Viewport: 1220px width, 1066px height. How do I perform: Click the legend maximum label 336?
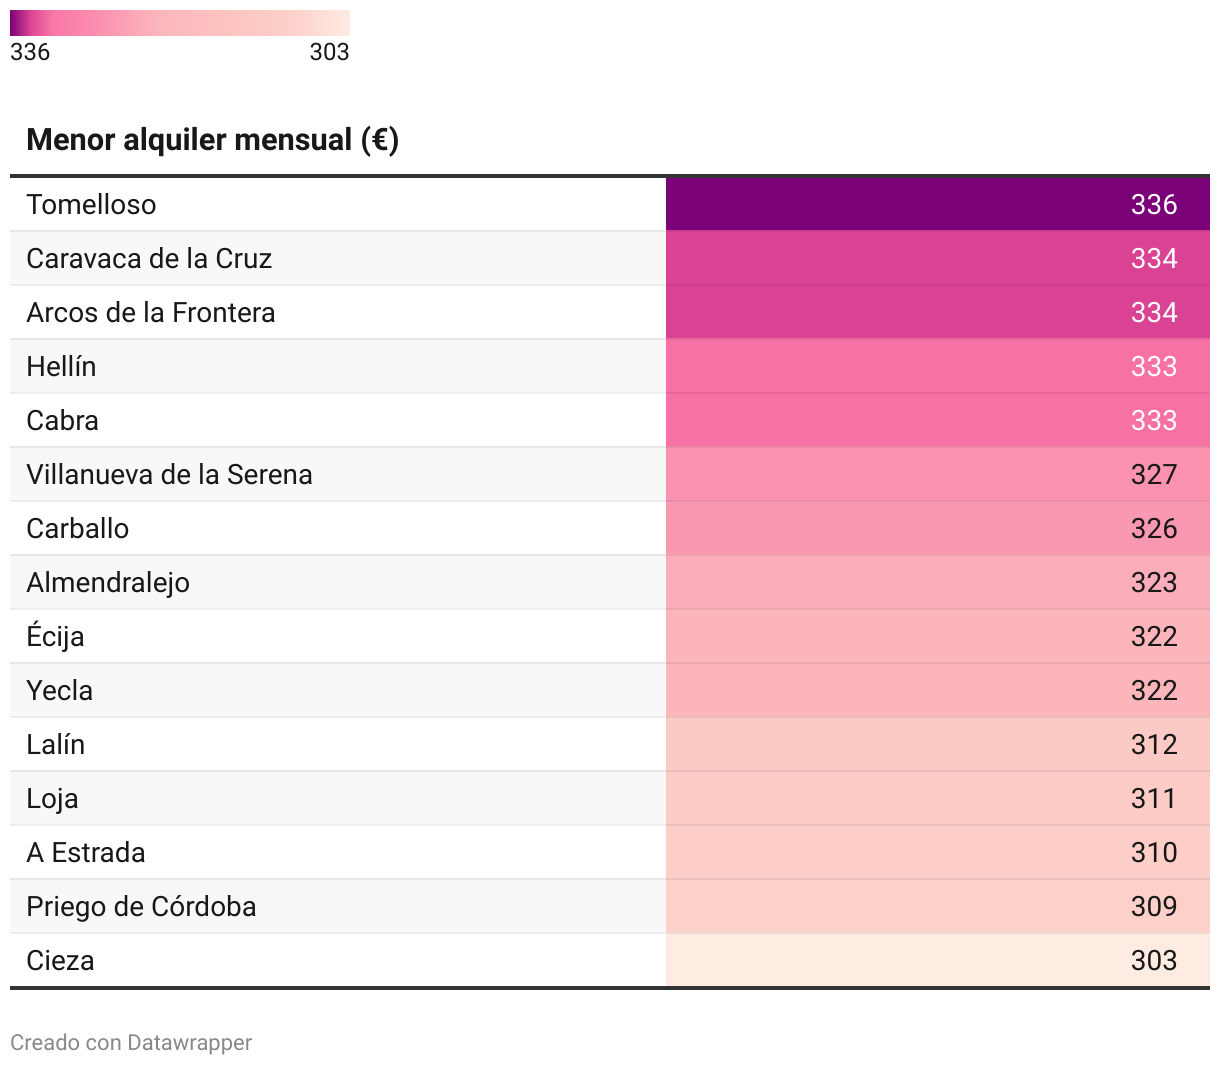(30, 52)
